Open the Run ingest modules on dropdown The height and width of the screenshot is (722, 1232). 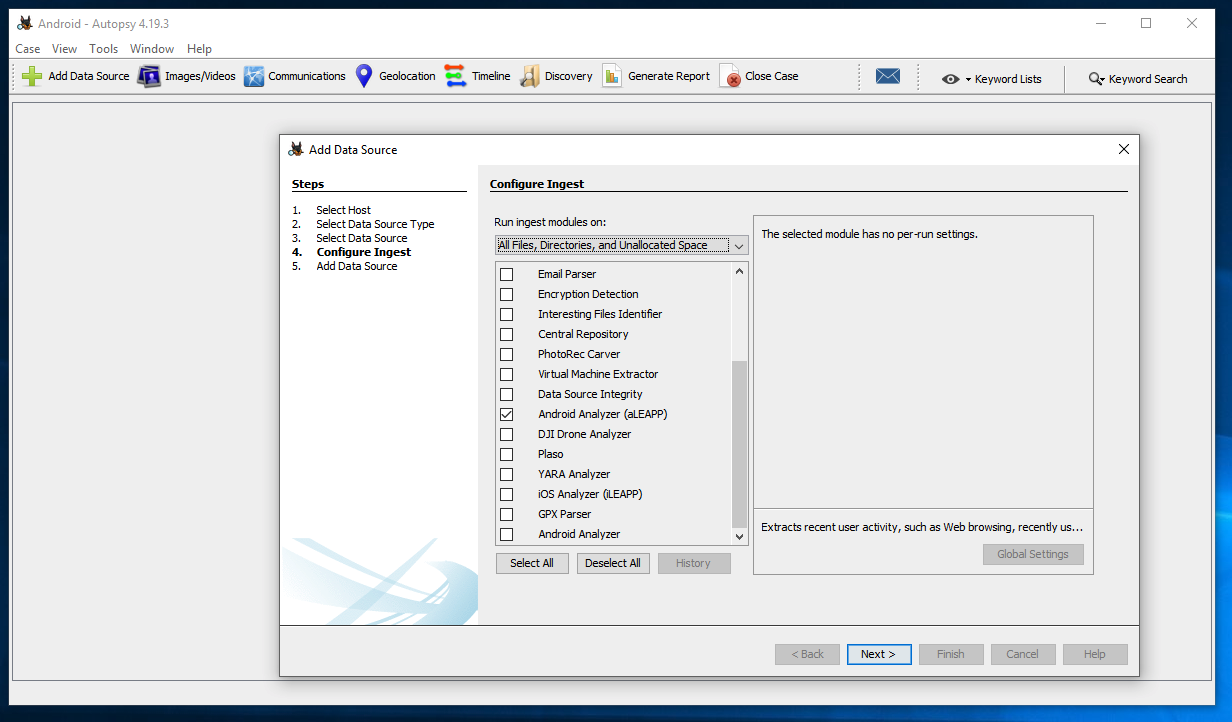(621, 245)
